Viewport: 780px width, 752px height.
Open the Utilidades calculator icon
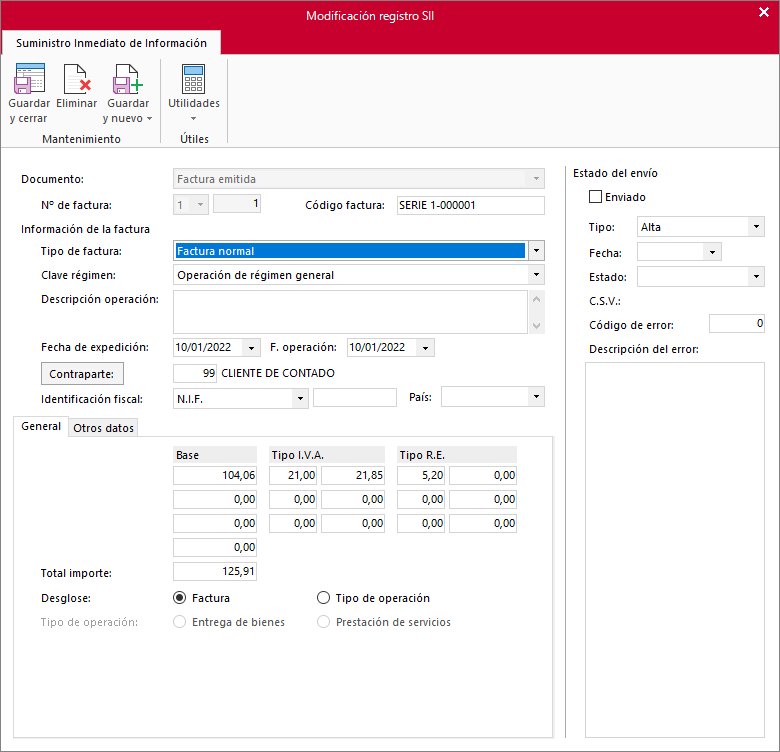[194, 79]
